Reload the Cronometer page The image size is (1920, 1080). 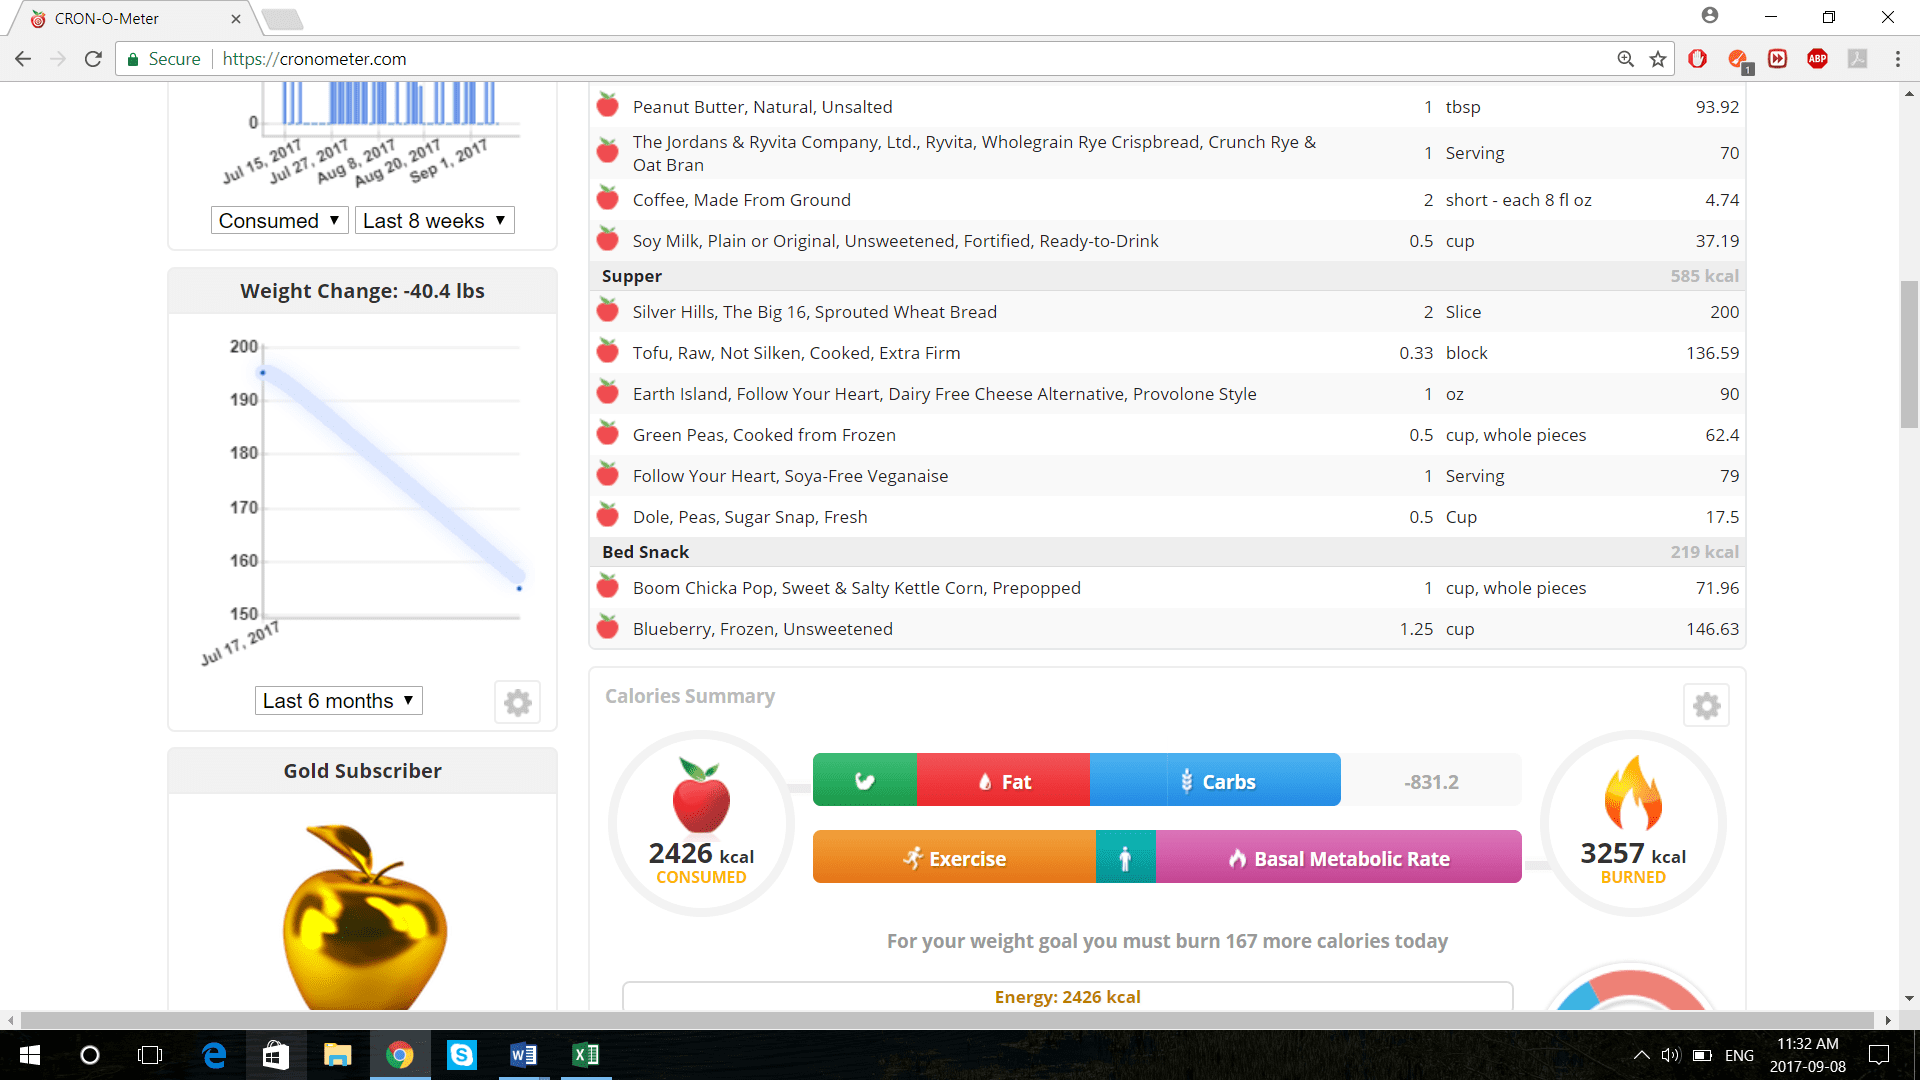93,59
